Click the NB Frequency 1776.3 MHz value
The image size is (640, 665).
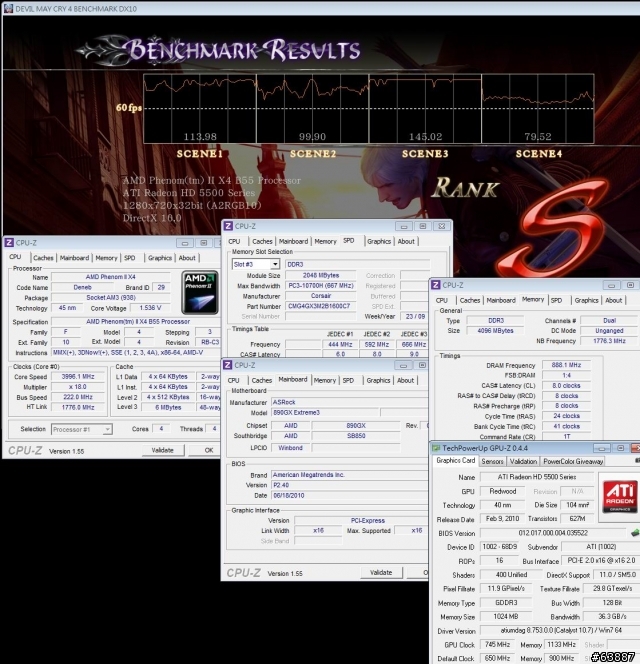(609, 341)
